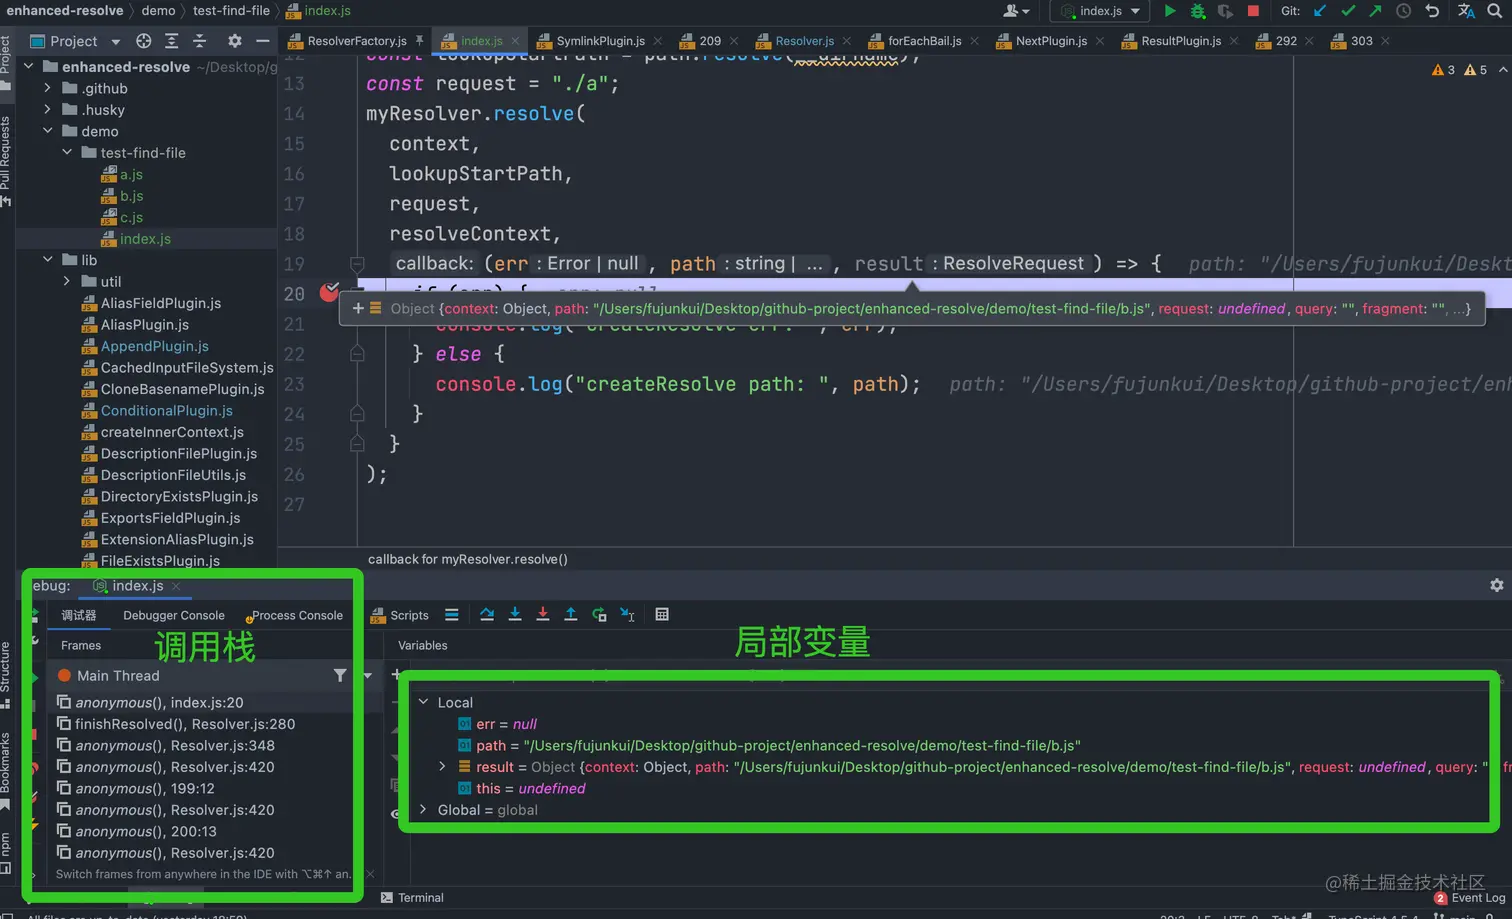Expand the result variable object

442,767
